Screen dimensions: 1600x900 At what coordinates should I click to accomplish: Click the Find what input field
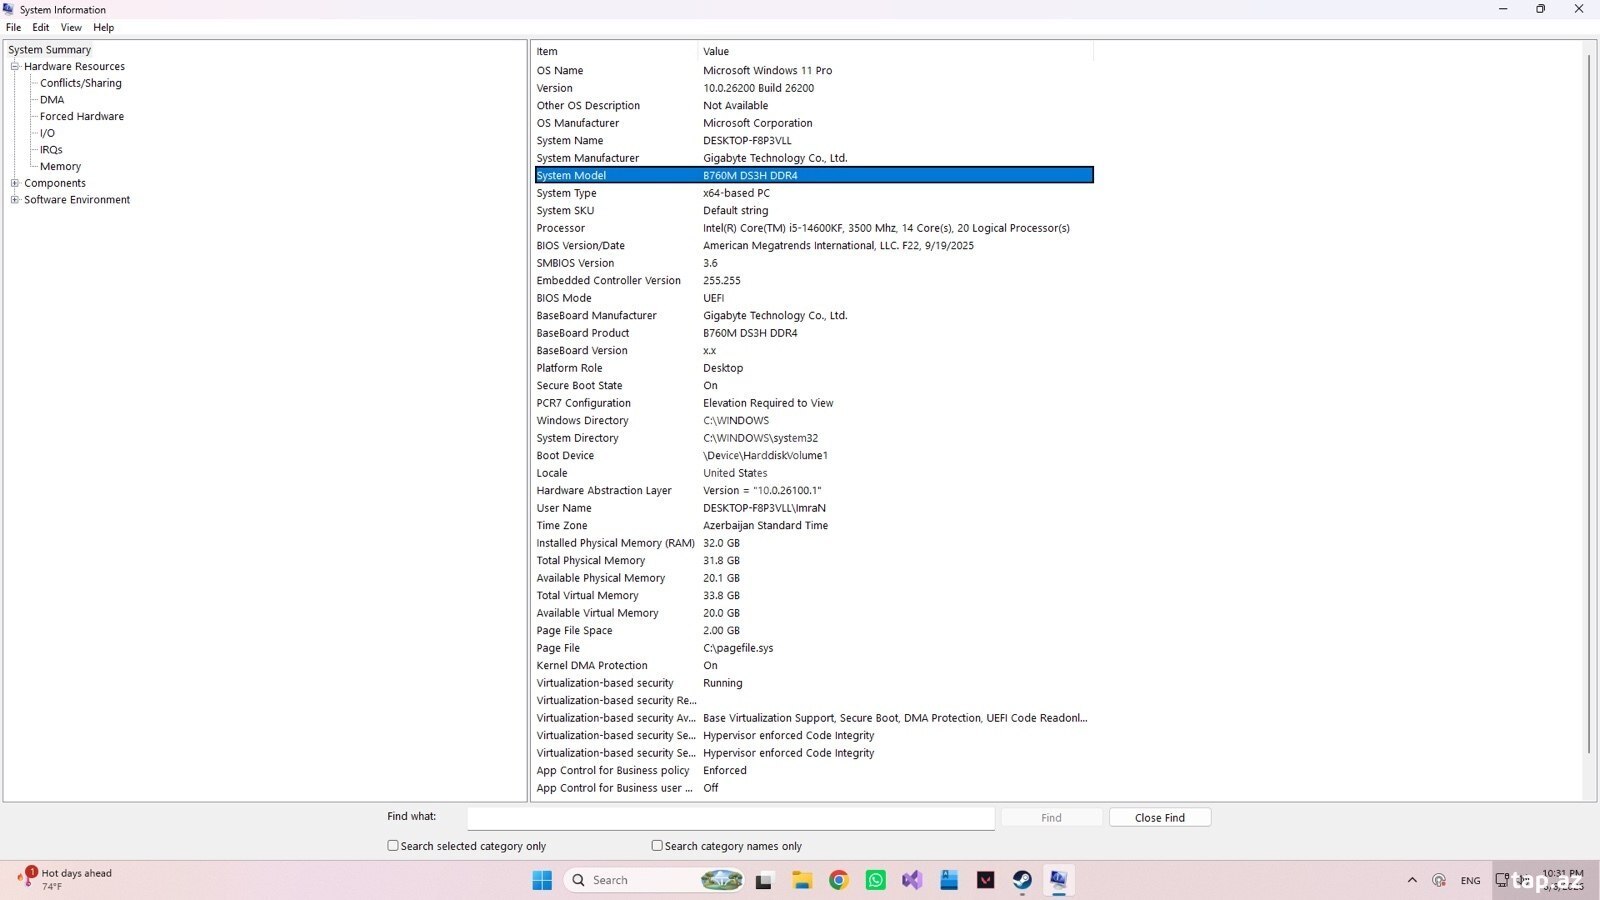731,818
